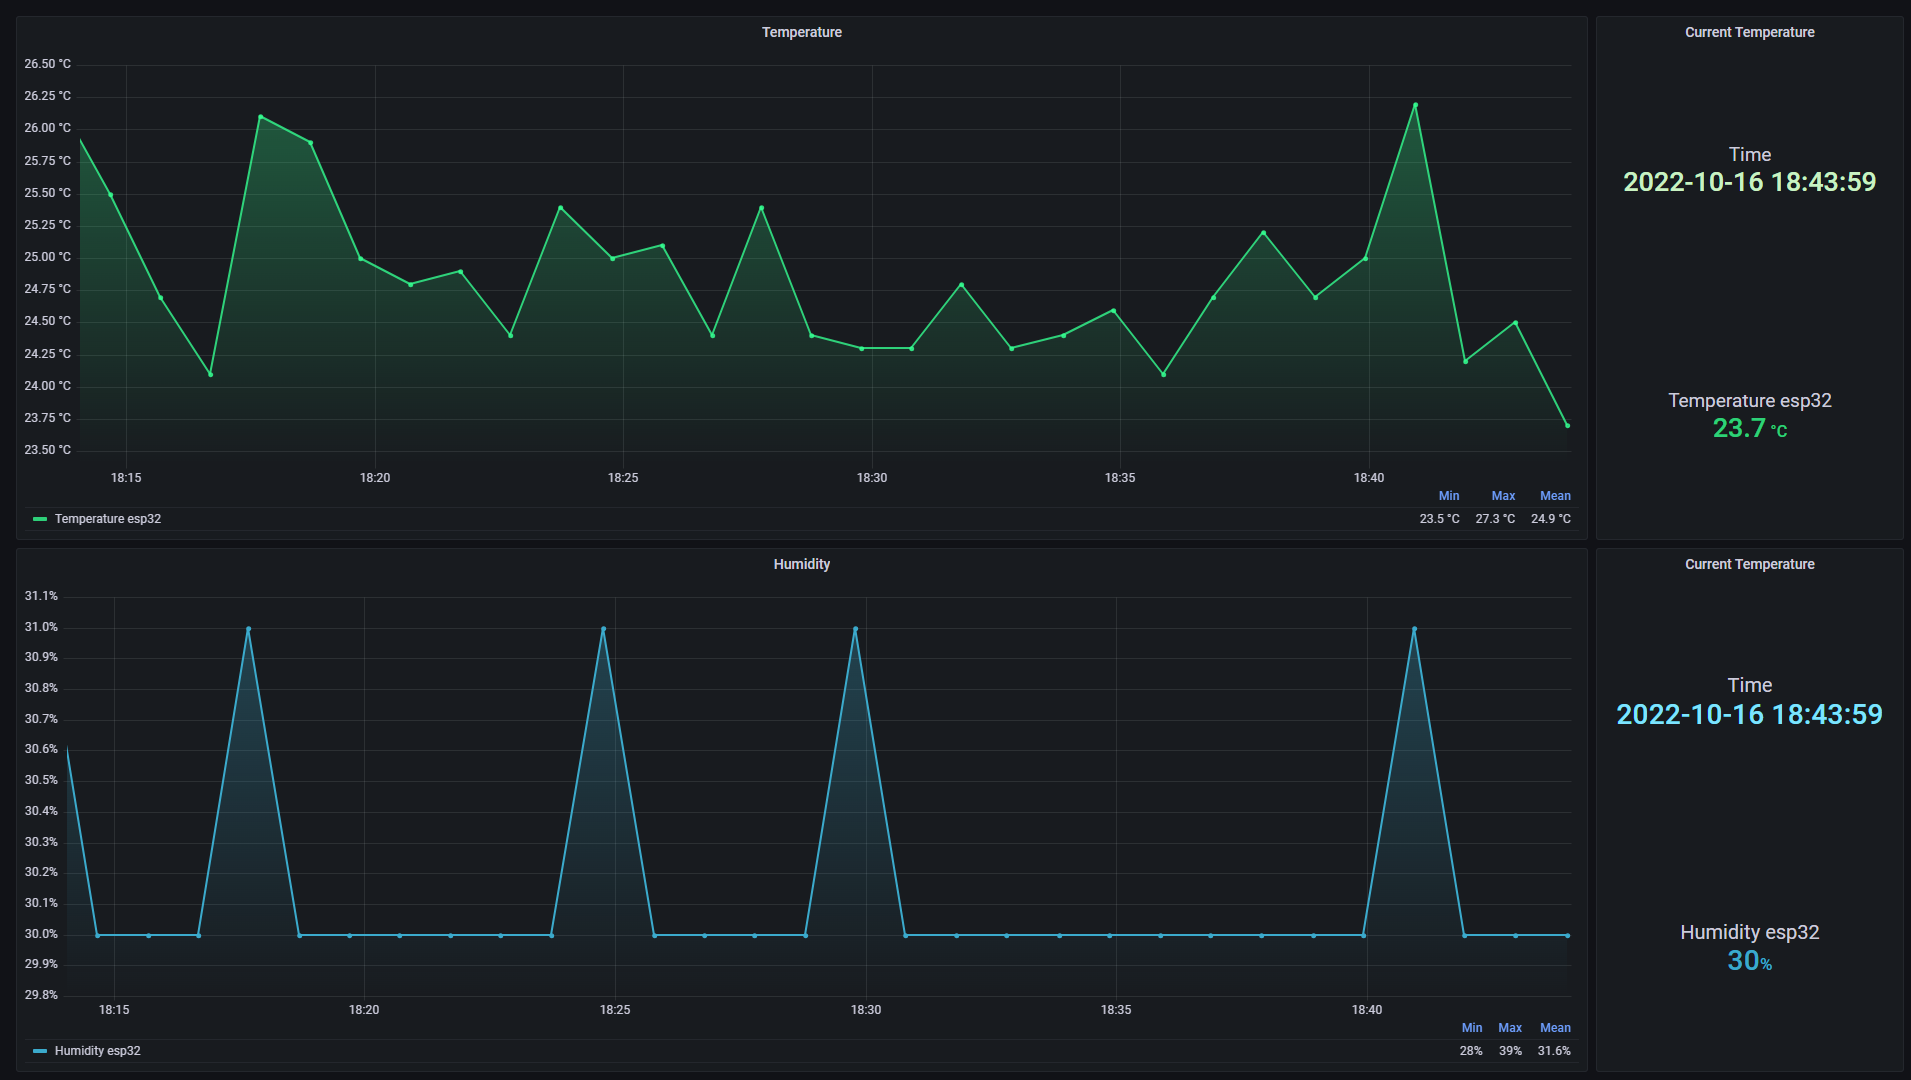The width and height of the screenshot is (1911, 1080).
Task: Click the blue 2022-10-16 18:43:59 time value
Action: pos(1749,714)
